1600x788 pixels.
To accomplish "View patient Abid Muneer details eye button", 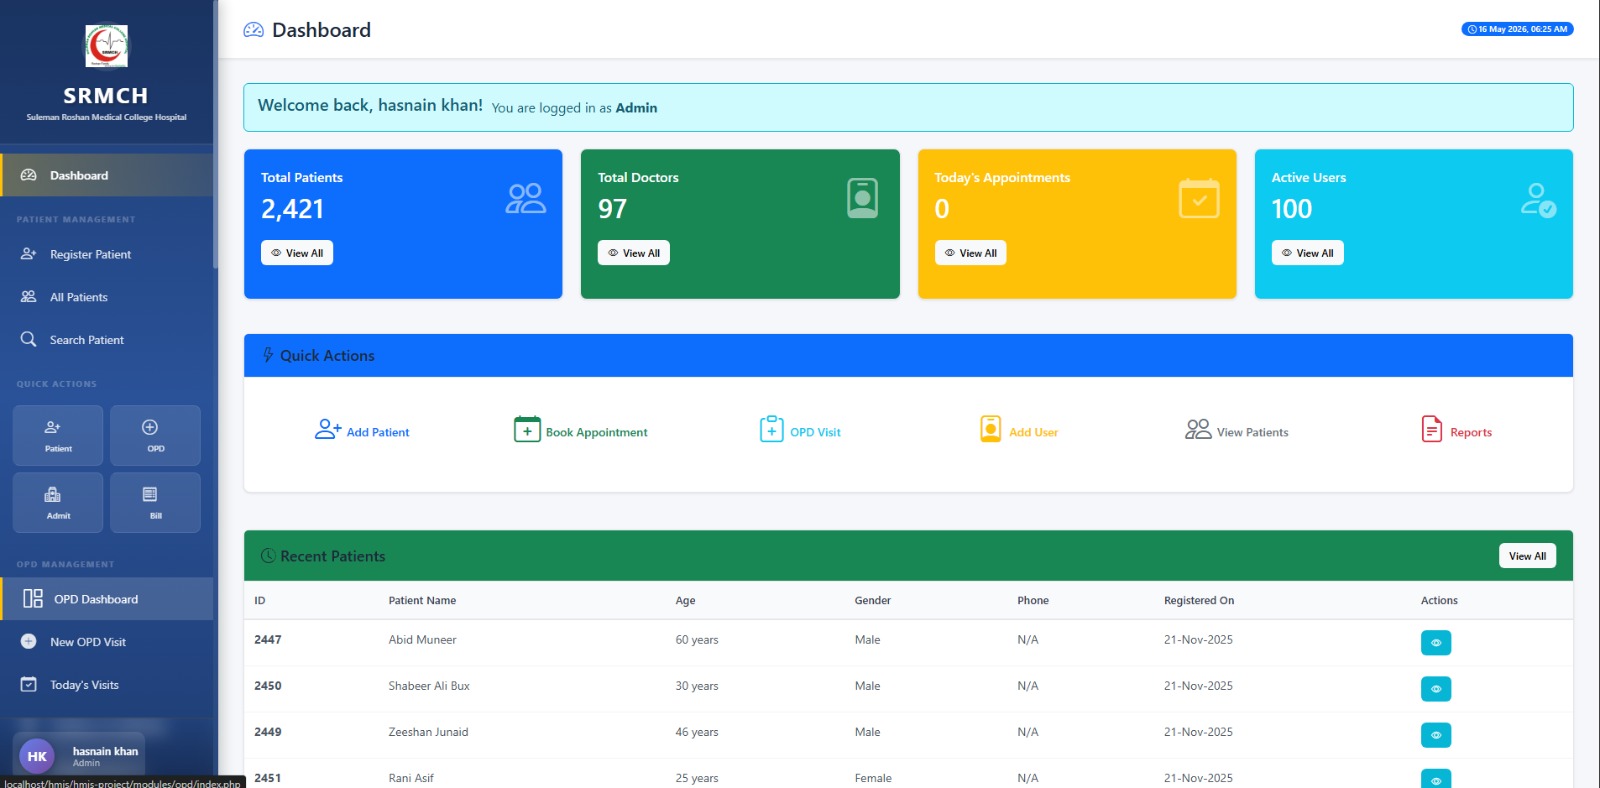I will click(x=1436, y=642).
